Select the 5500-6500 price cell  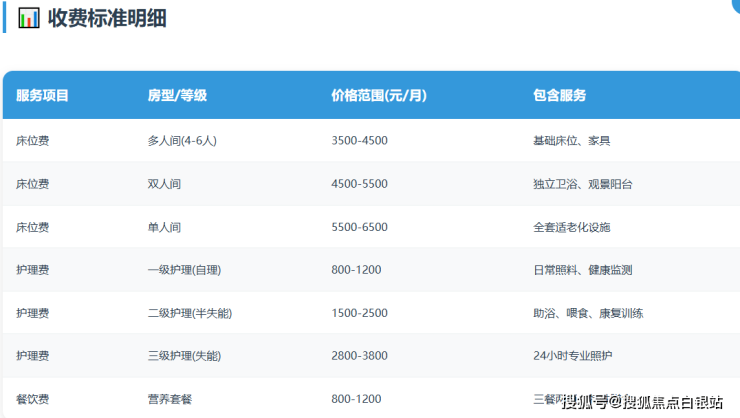(x=359, y=227)
